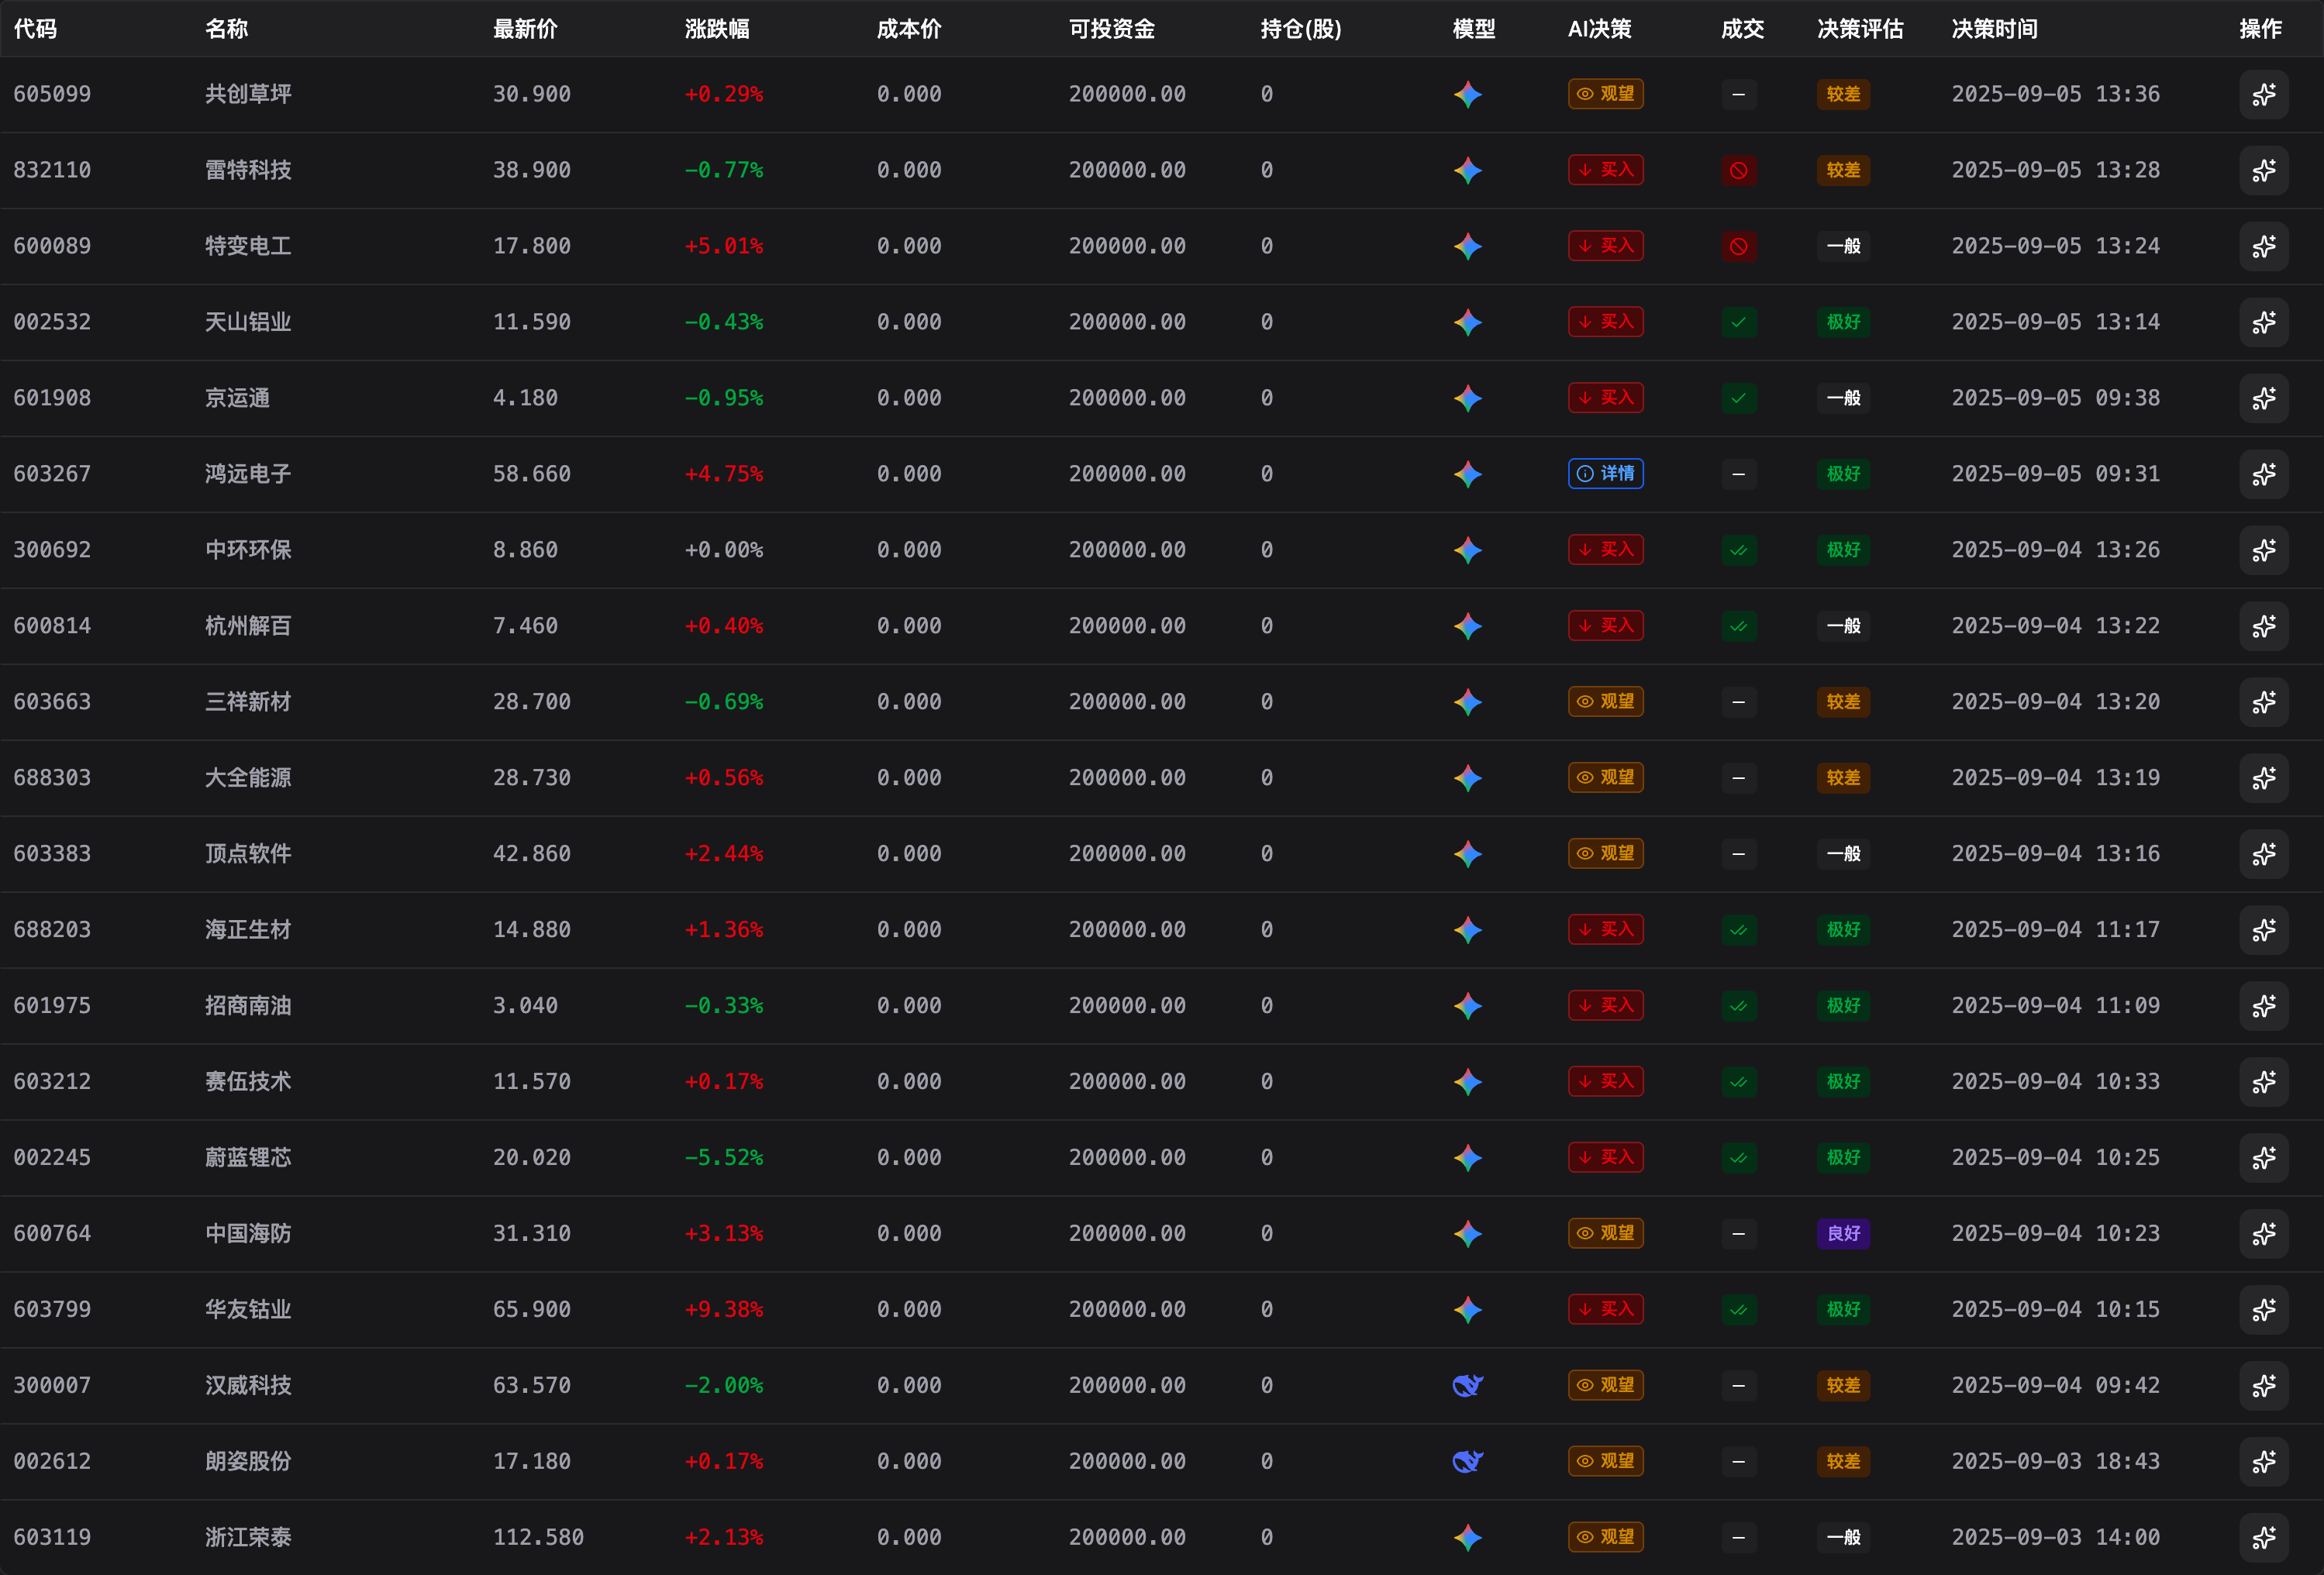2324x1575 pixels.
Task: Click the 极好 badge for 海正生材
Action: point(1842,930)
